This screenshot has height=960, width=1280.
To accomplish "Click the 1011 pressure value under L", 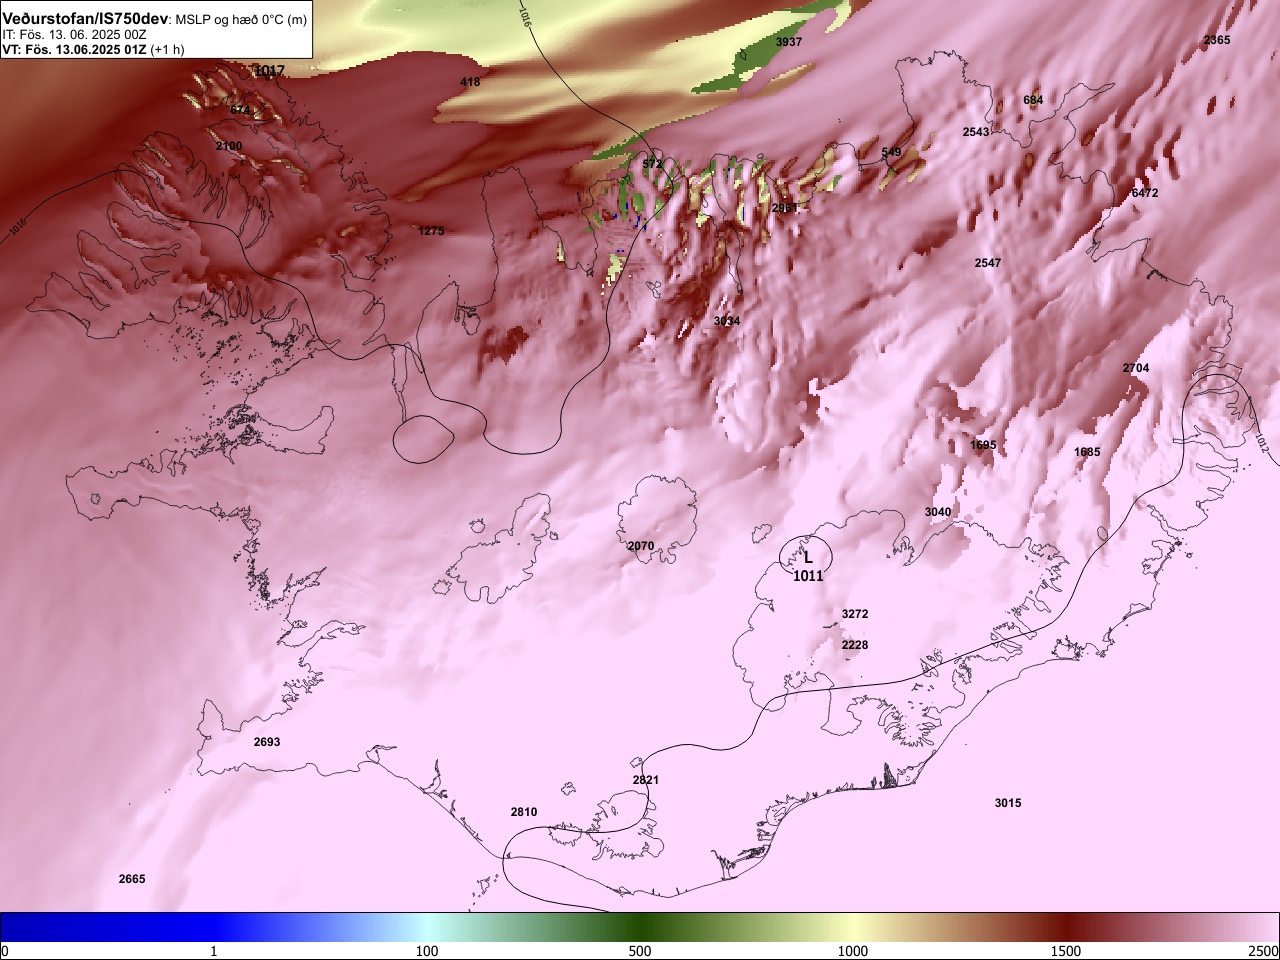I will coord(808,576).
